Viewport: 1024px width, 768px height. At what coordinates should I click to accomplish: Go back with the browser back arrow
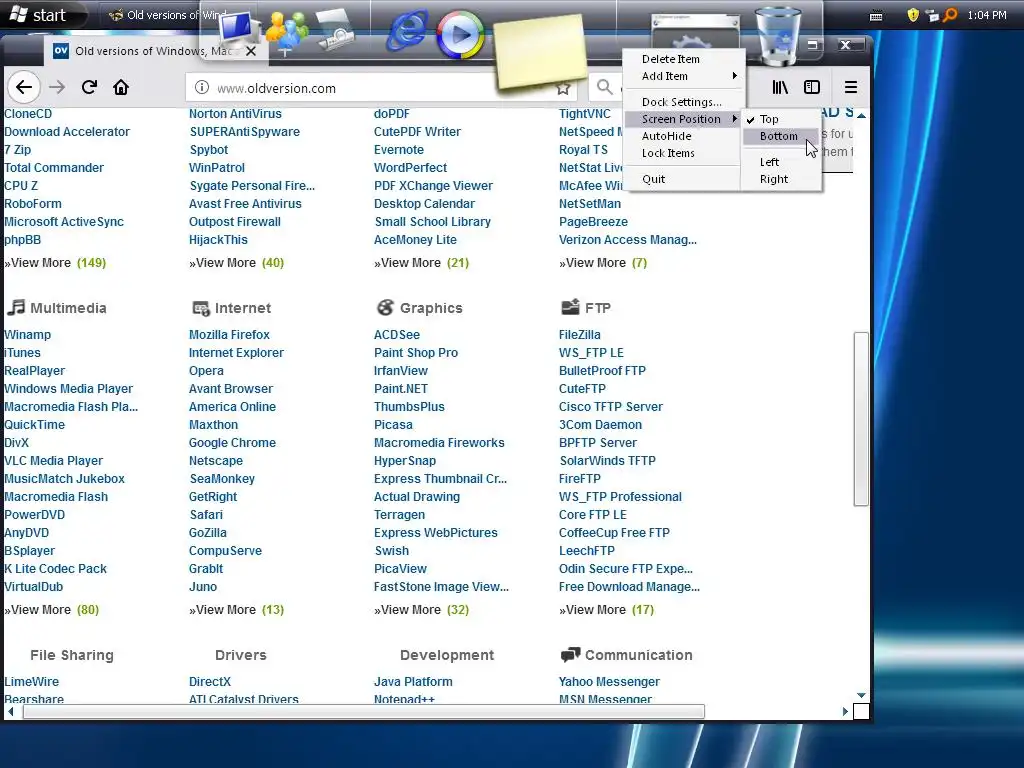tap(24, 88)
